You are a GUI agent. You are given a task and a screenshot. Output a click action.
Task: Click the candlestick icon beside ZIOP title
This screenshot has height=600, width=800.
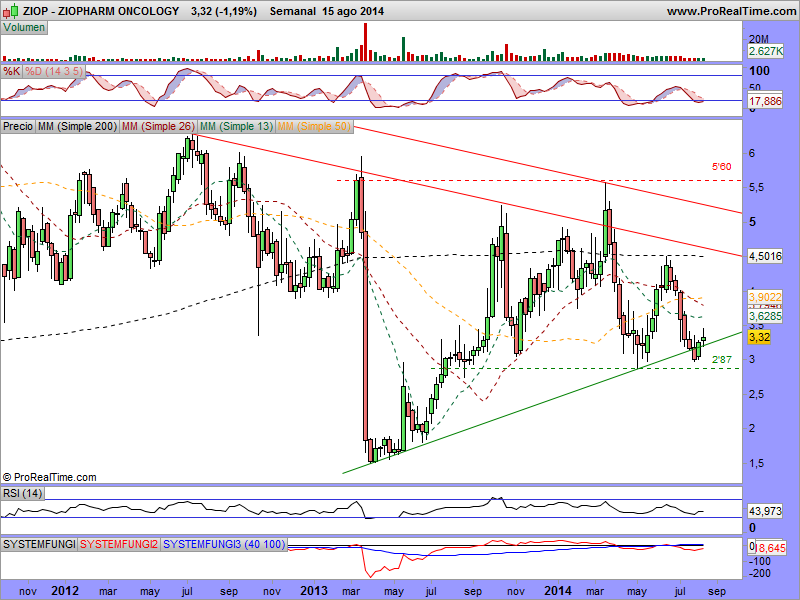pyautogui.click(x=11, y=11)
